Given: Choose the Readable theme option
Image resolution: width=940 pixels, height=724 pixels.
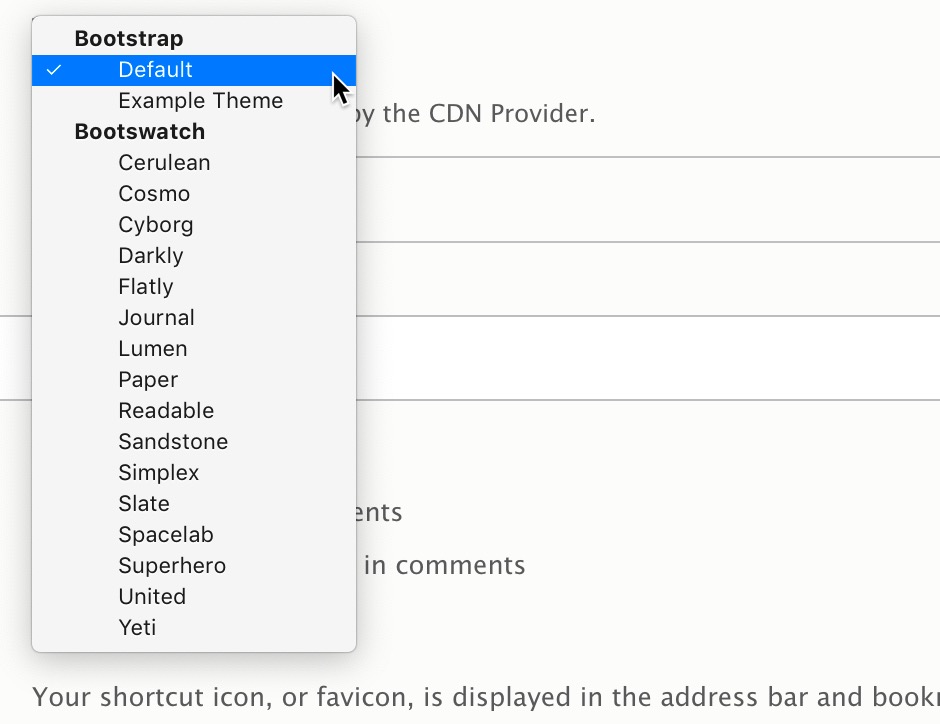Looking at the screenshot, I should [166, 411].
